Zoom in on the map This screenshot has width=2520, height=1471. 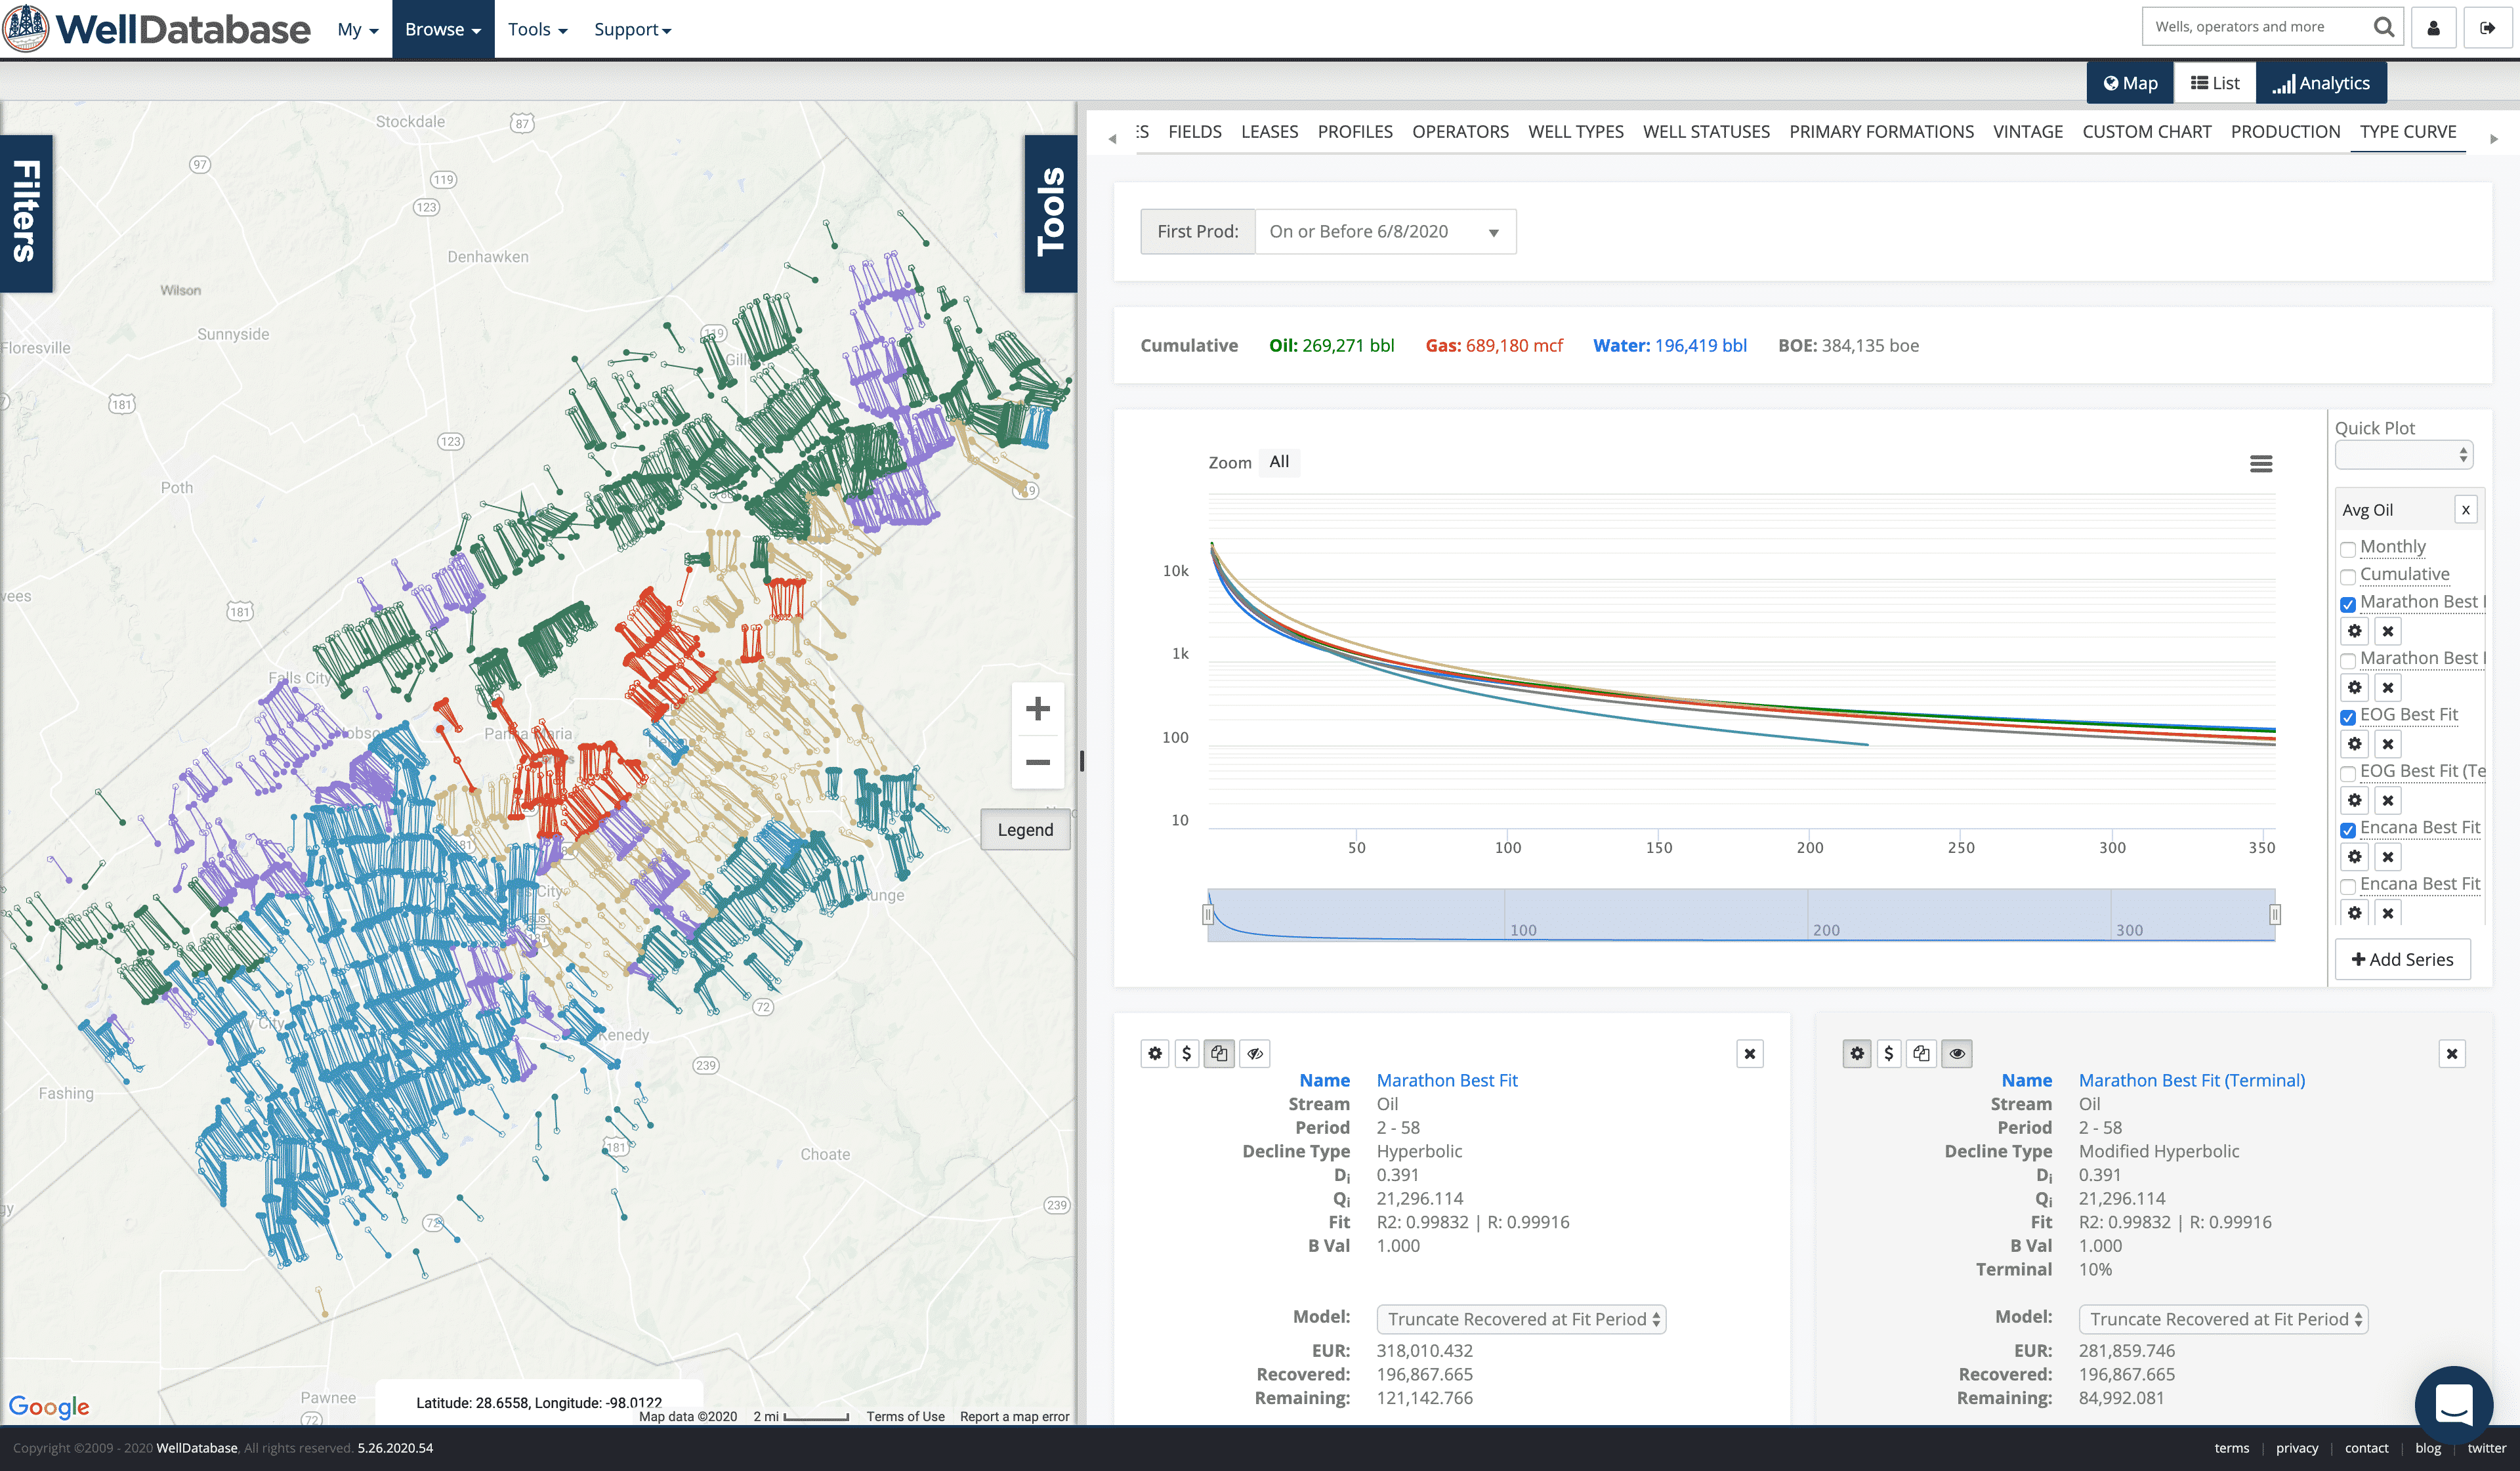point(1038,709)
